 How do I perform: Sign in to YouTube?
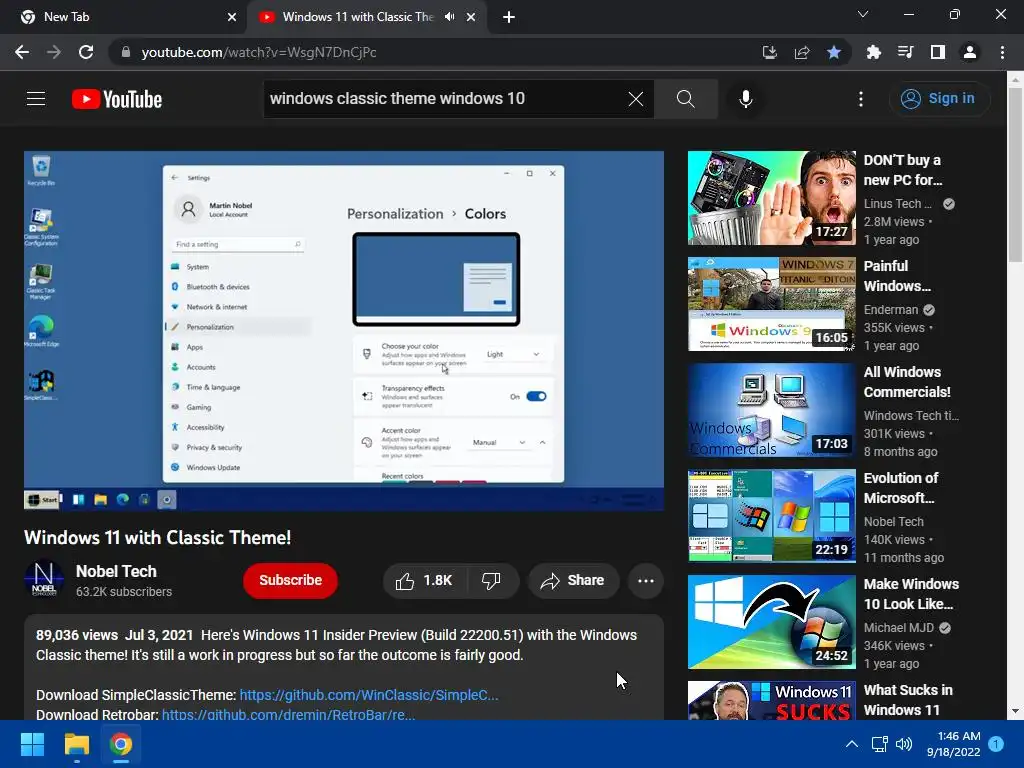coord(939,99)
